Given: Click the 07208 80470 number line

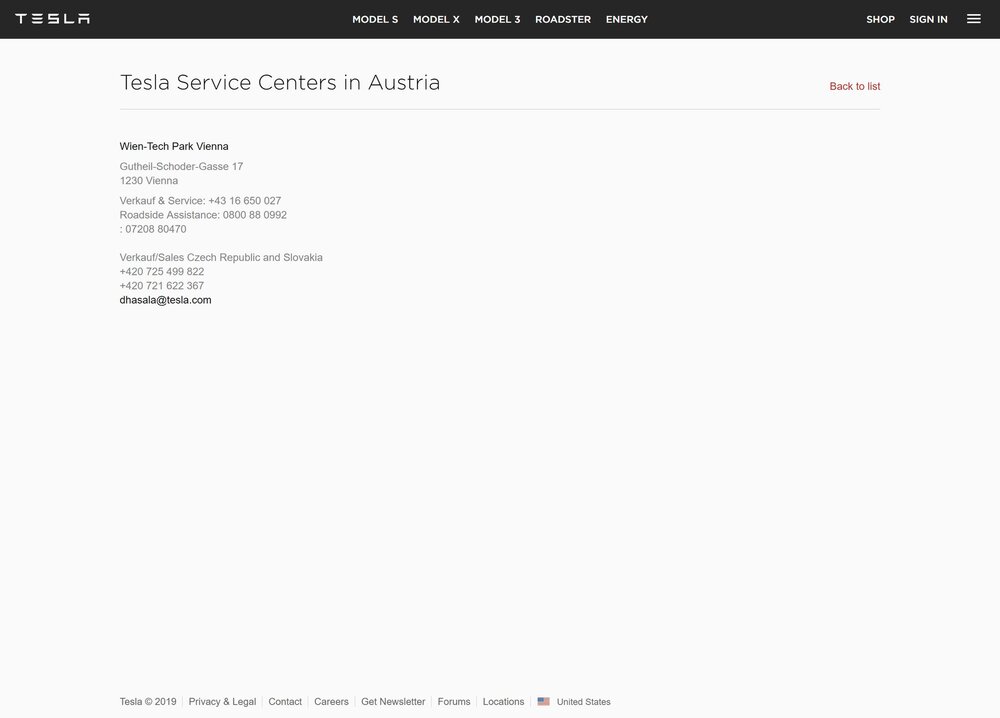Looking at the screenshot, I should (153, 229).
